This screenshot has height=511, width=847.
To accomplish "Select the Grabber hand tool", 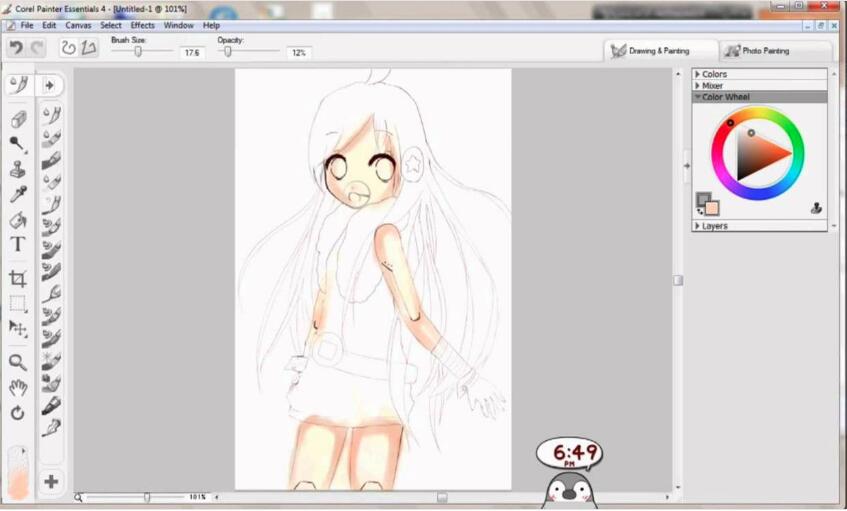I will click(18, 387).
